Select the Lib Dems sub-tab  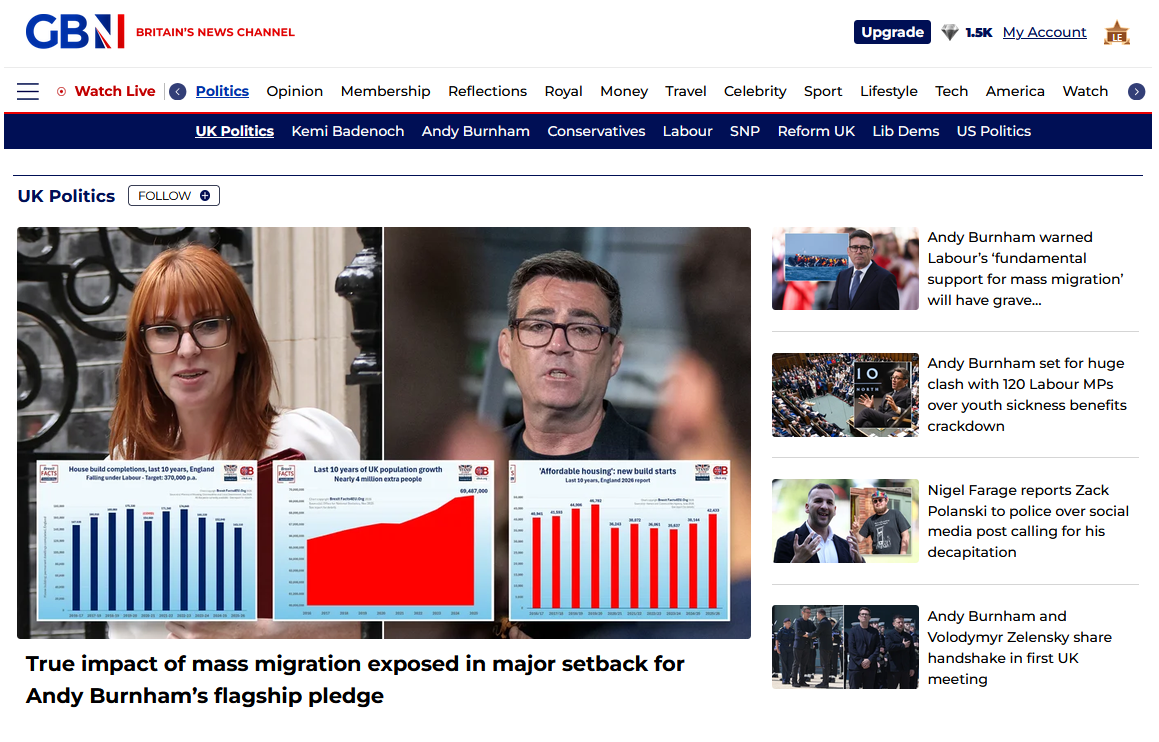pyautogui.click(x=905, y=132)
